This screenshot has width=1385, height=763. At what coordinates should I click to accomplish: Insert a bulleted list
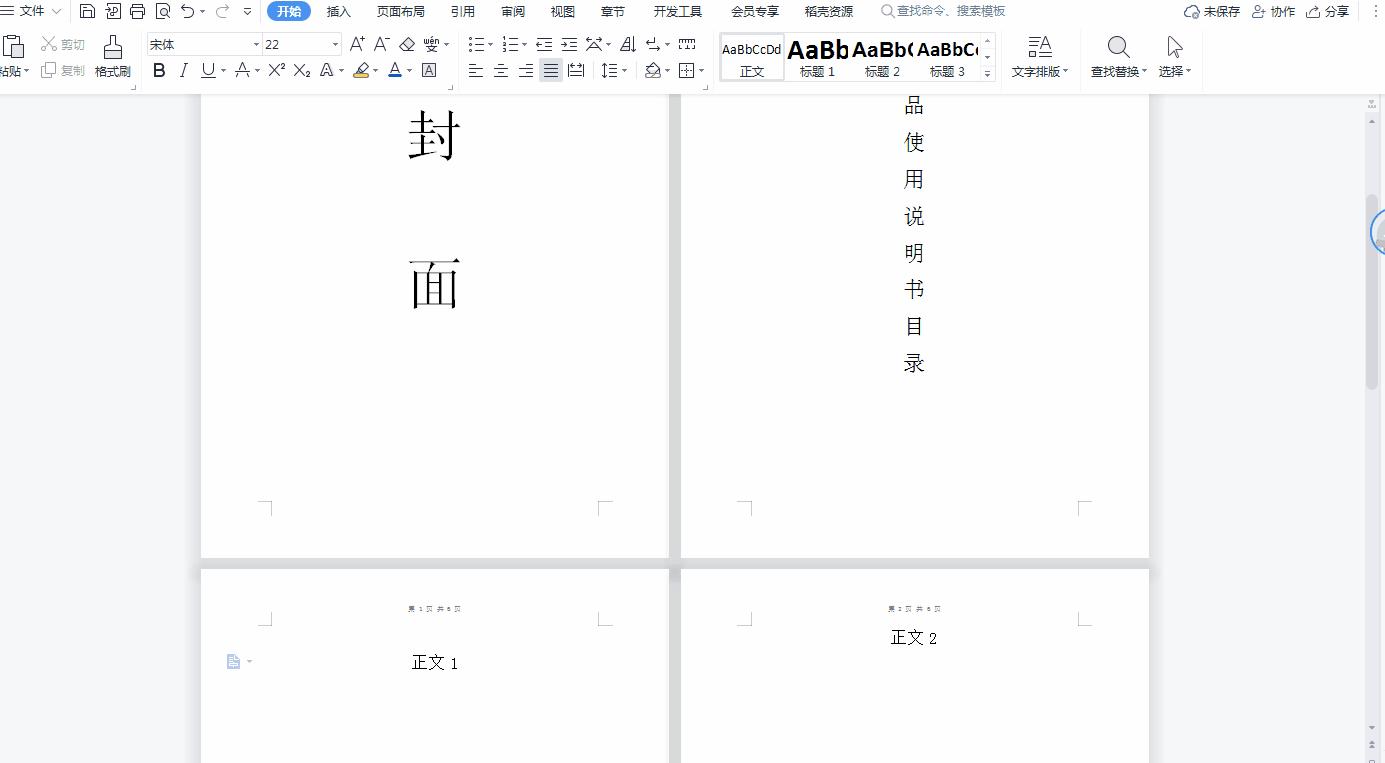pos(476,44)
